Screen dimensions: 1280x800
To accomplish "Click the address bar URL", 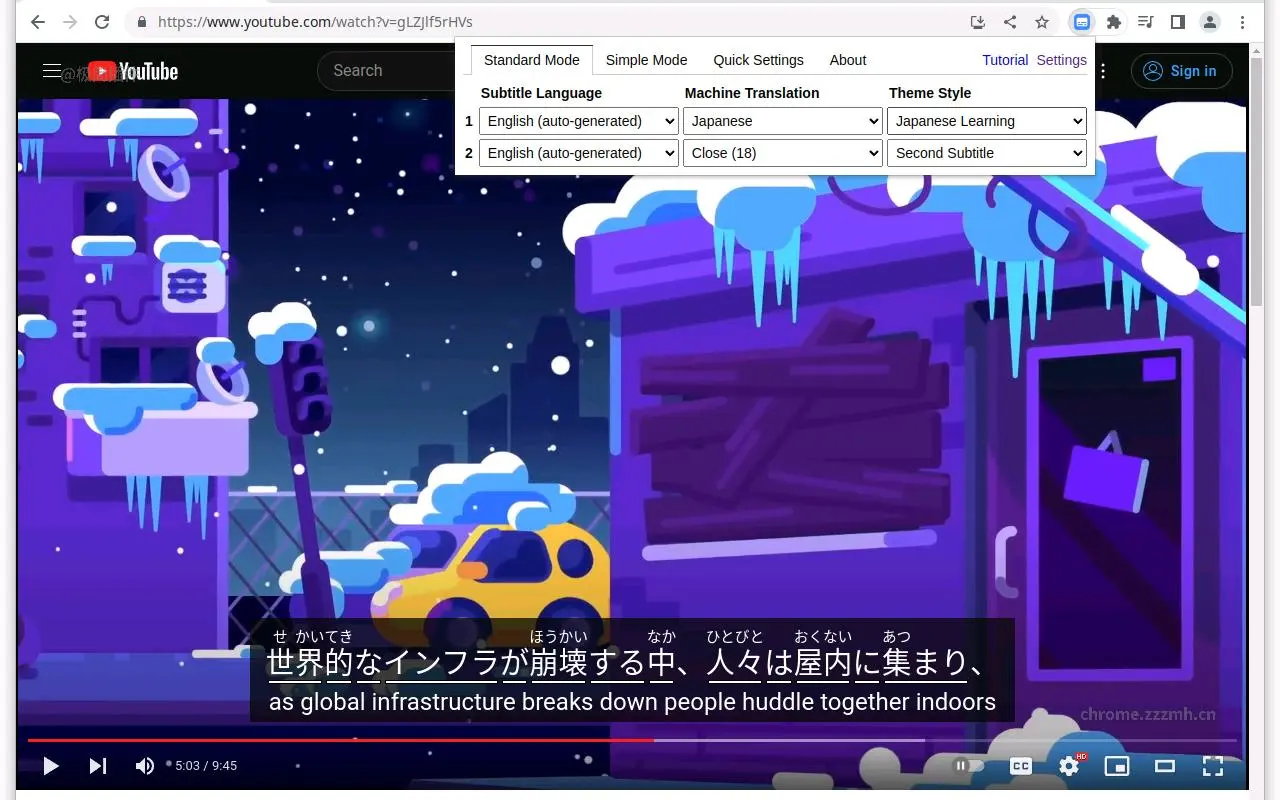I will coord(315,22).
